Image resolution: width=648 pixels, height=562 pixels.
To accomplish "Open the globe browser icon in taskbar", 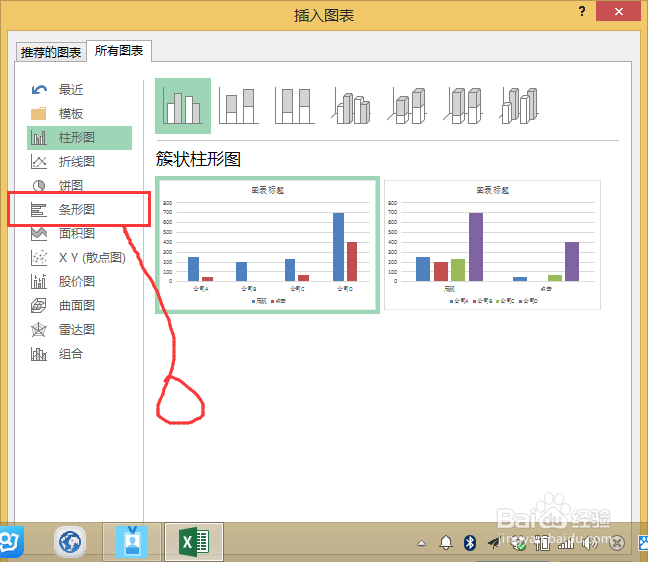I will (x=70, y=542).
